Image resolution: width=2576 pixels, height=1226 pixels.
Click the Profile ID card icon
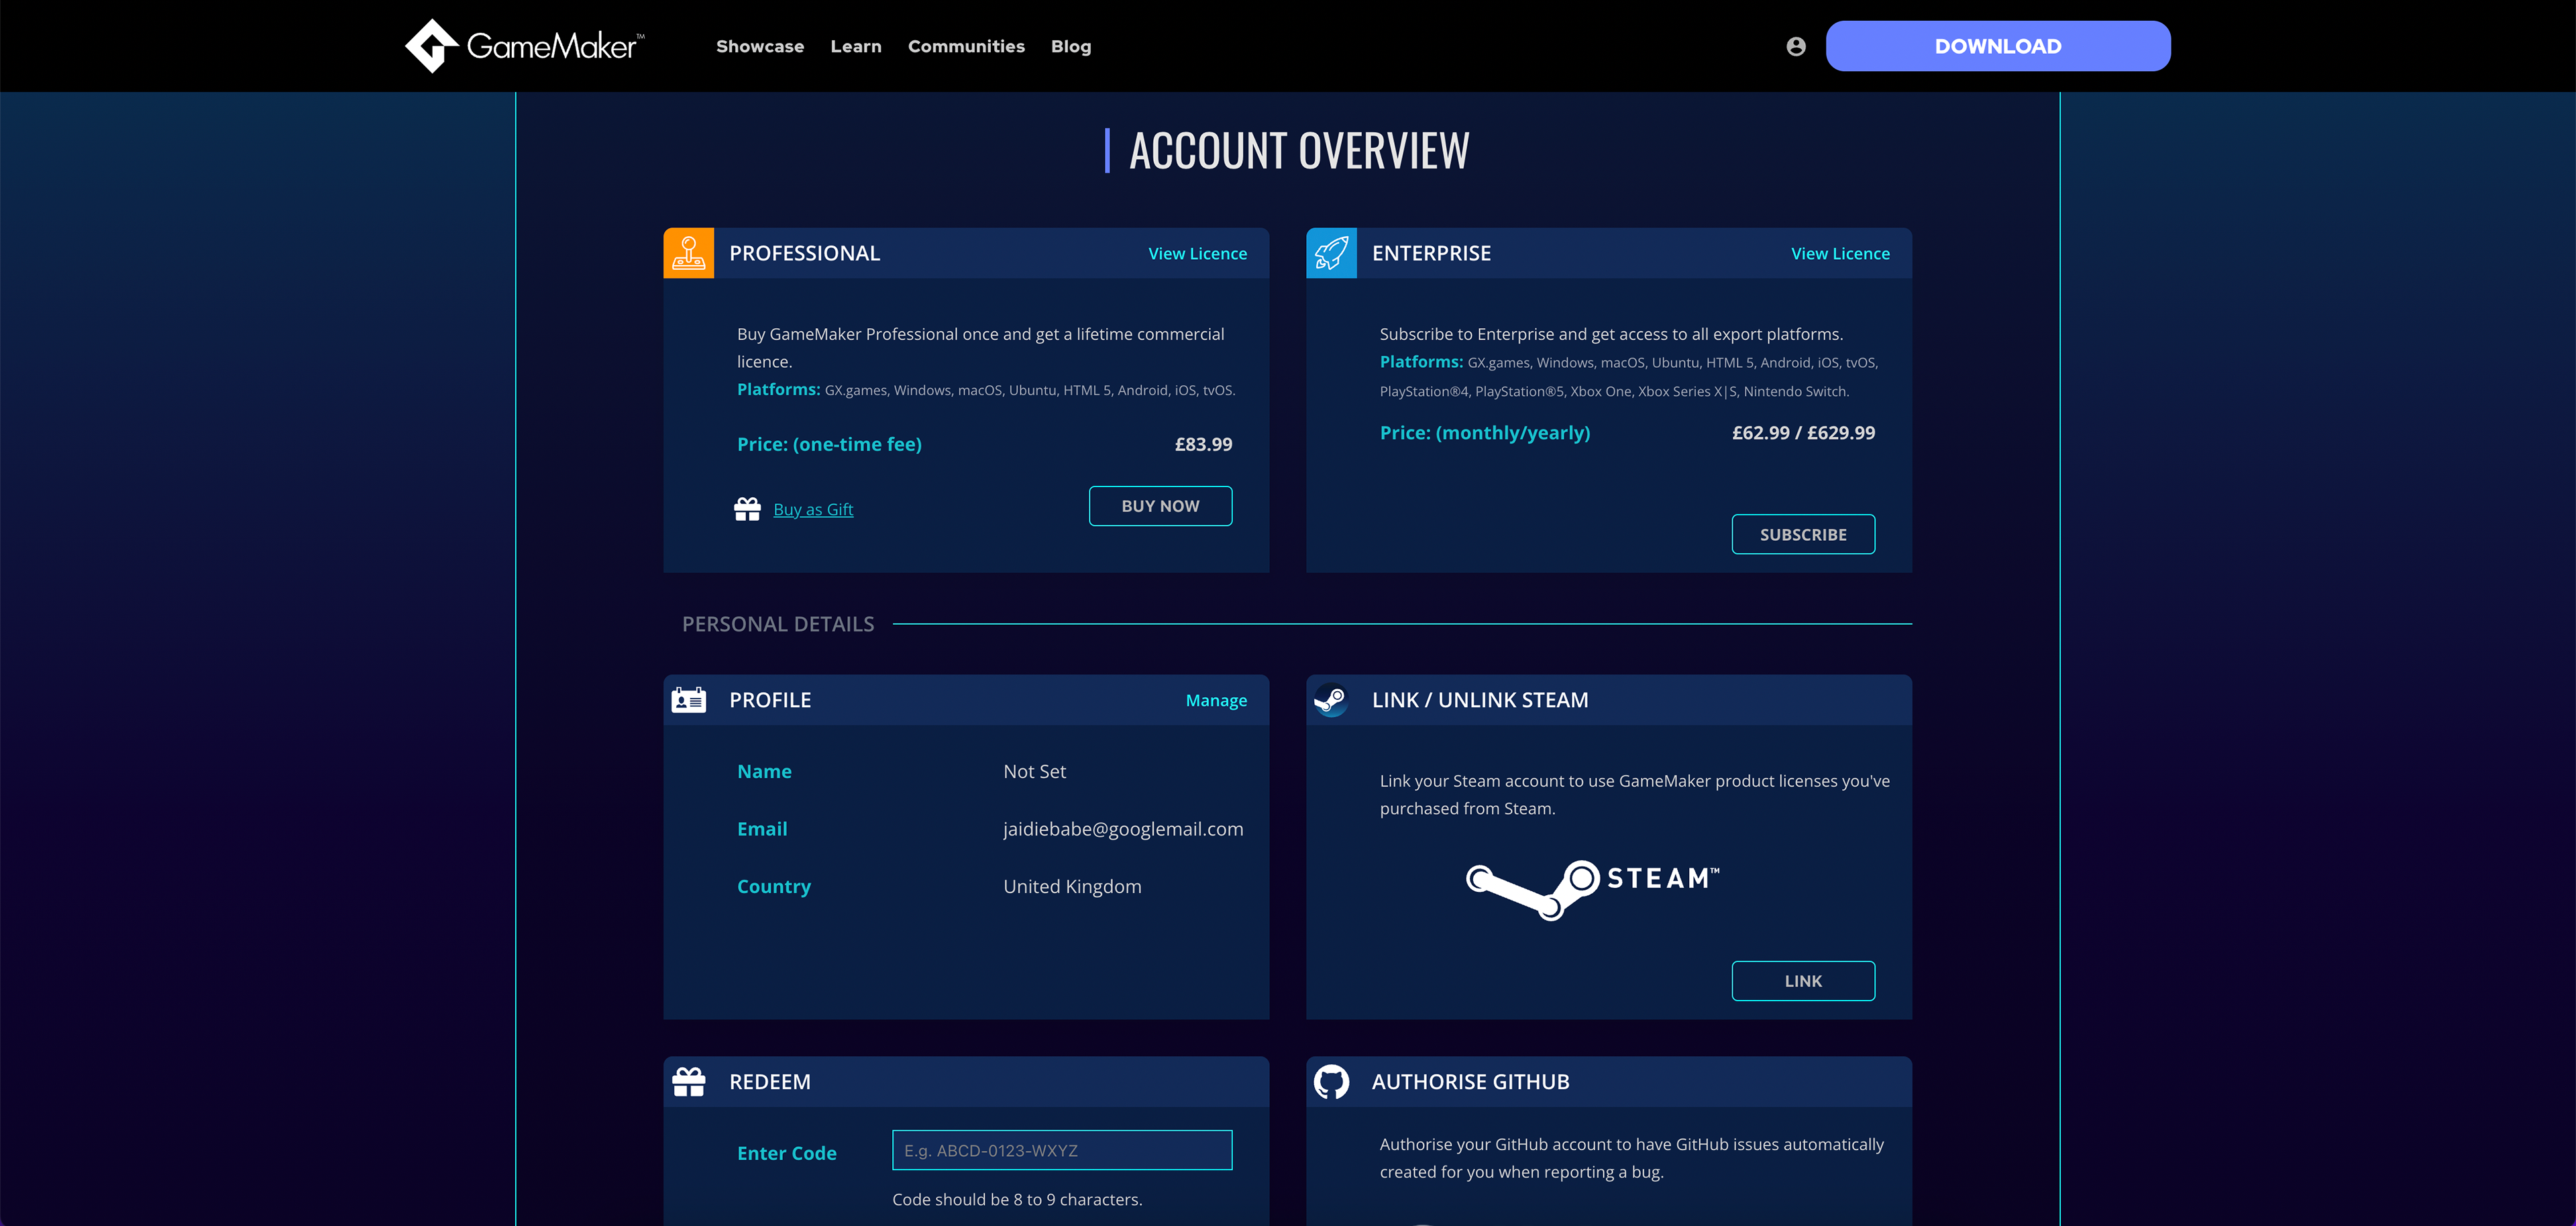click(x=689, y=700)
